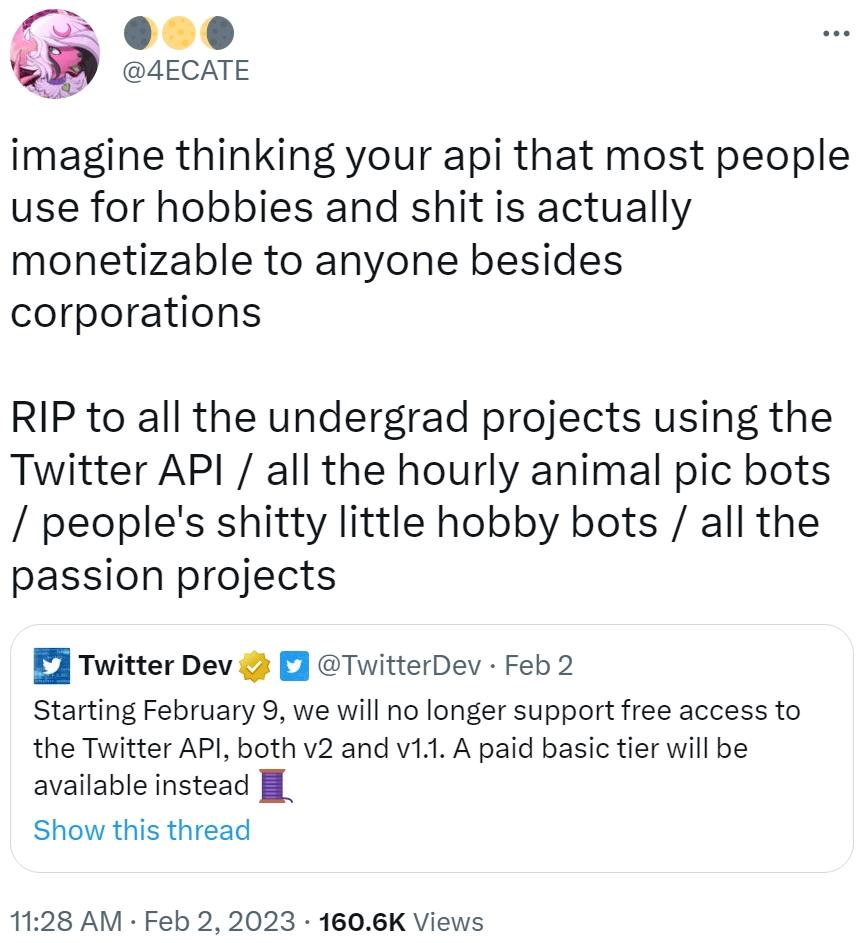Open the profile picture of @4ECATE
The height and width of the screenshot is (943, 863).
point(54,50)
